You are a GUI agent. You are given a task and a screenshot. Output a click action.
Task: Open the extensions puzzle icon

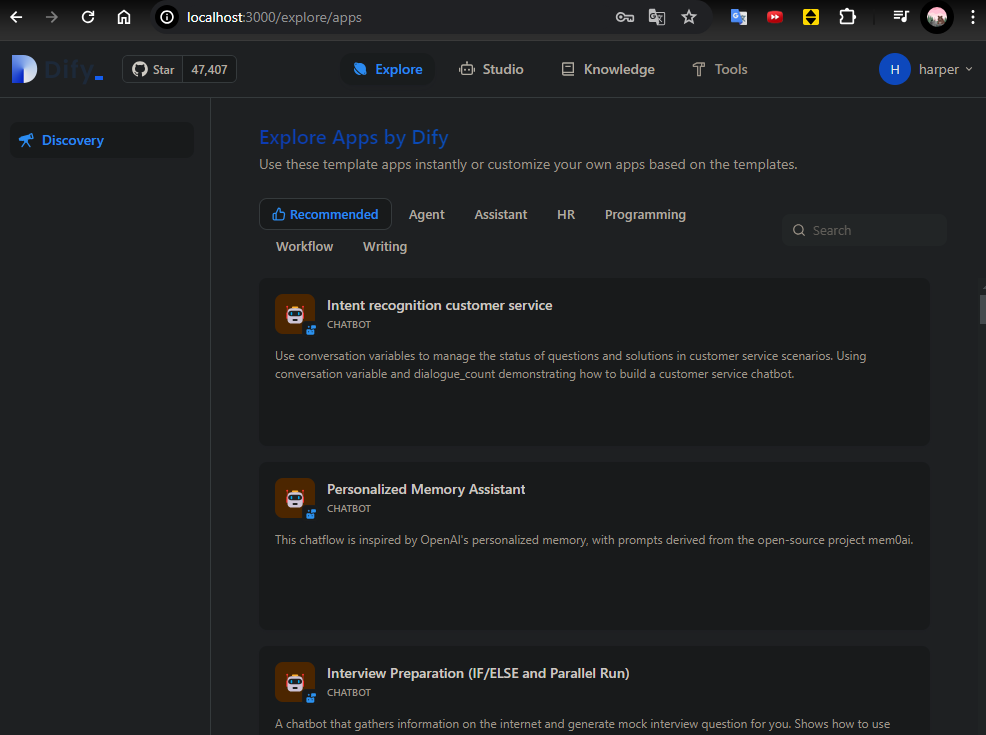click(x=847, y=17)
